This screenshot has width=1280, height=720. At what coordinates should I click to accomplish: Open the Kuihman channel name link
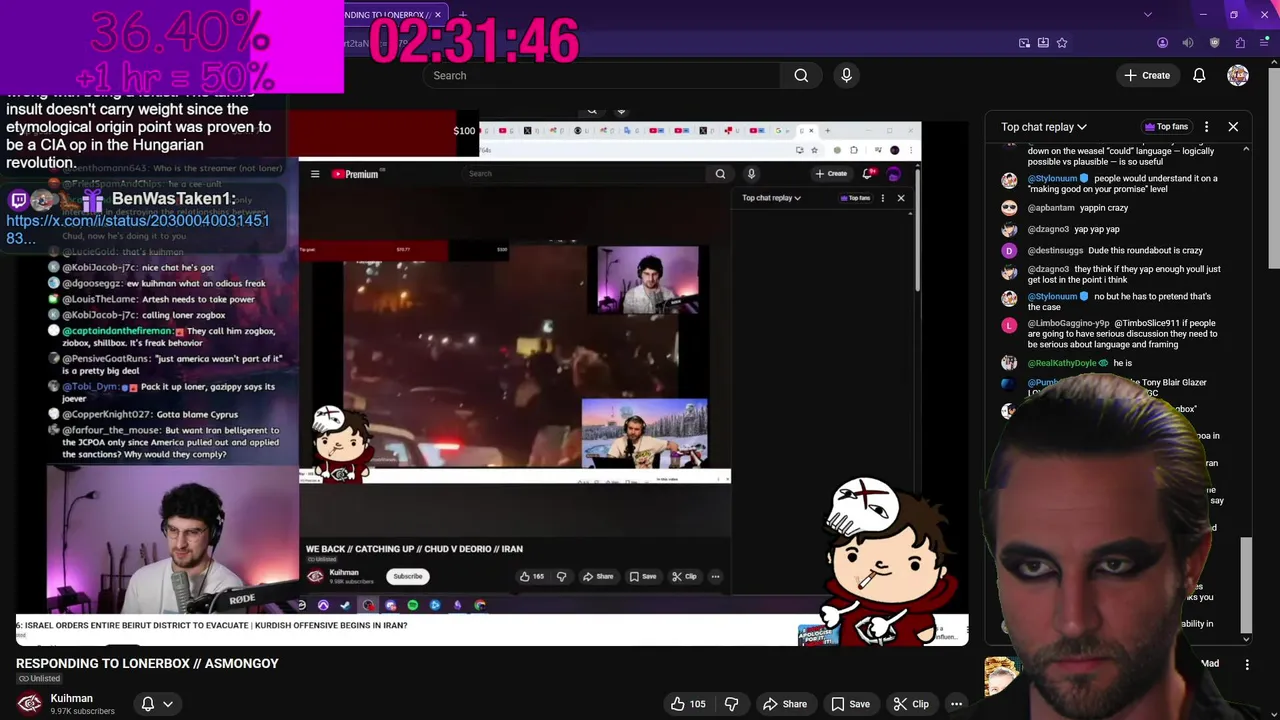coord(71,698)
